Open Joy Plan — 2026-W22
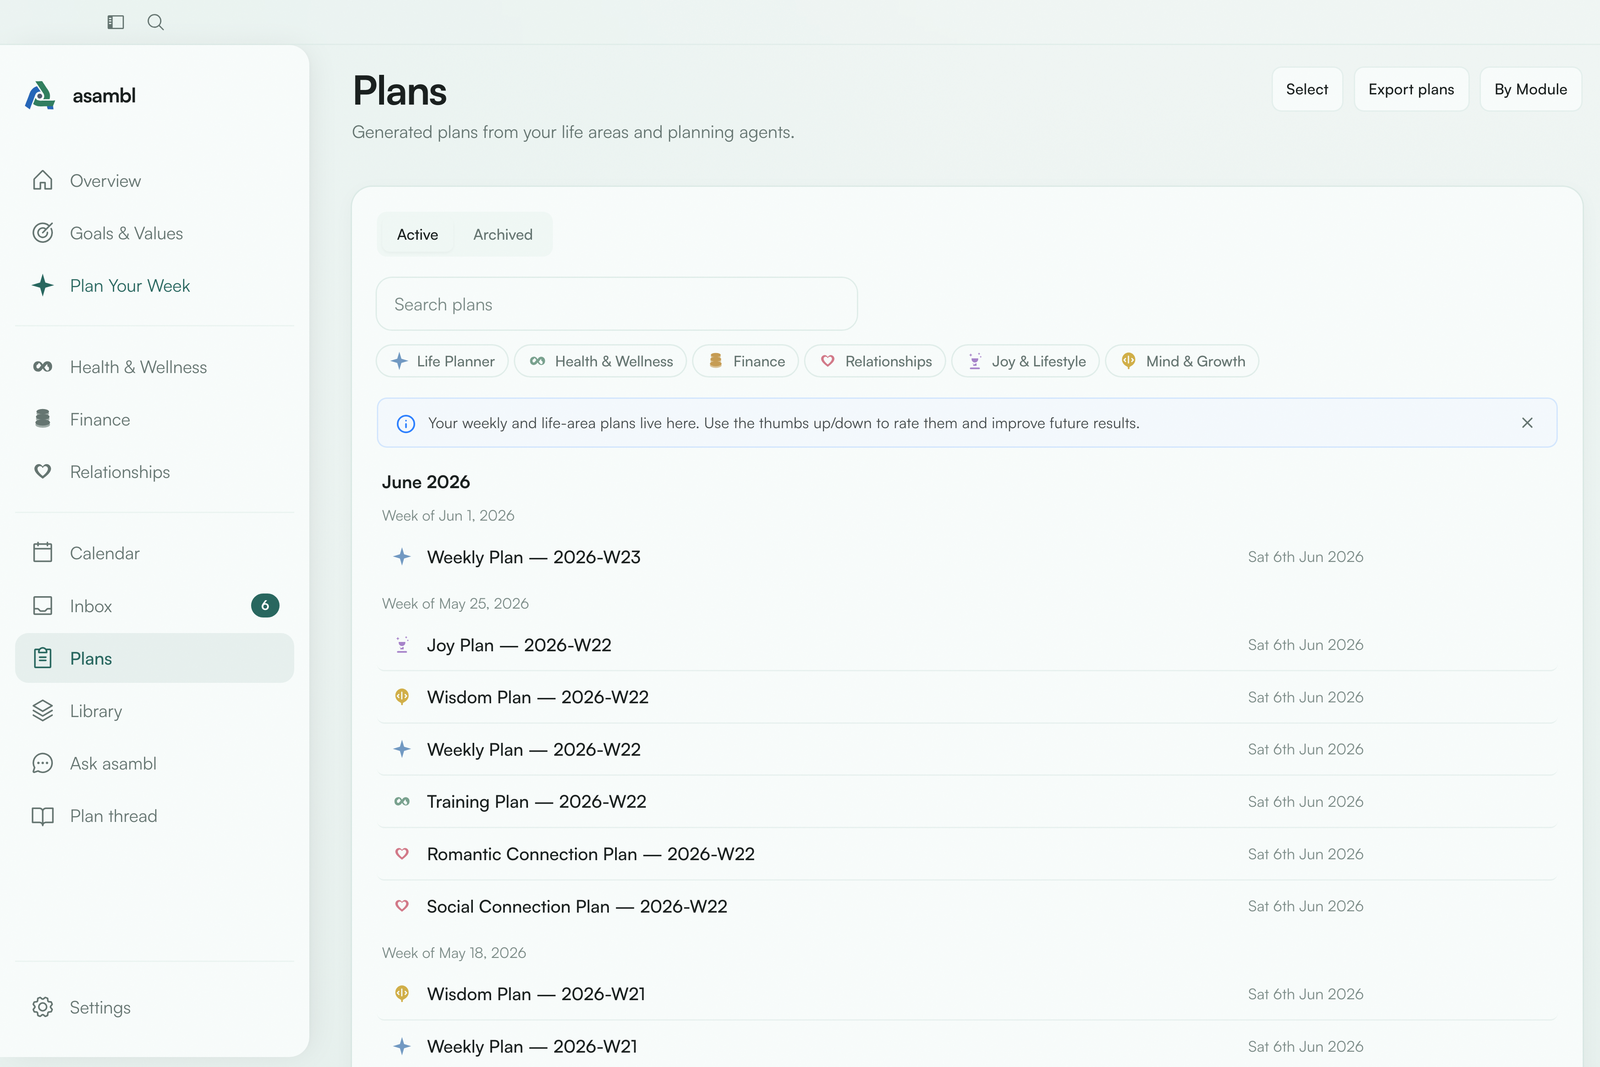This screenshot has height=1067, width=1600. pyautogui.click(x=968, y=645)
